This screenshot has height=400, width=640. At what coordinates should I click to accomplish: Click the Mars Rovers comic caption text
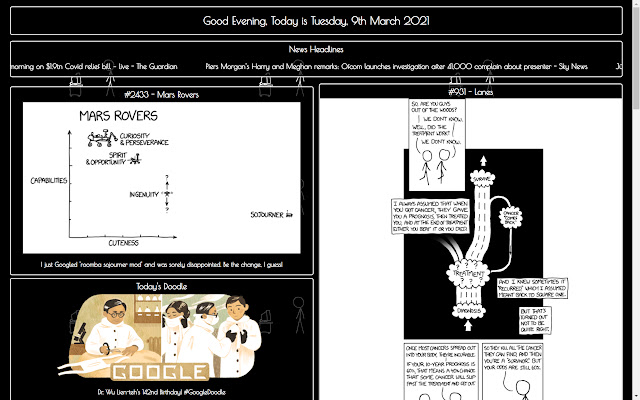[x=162, y=264]
